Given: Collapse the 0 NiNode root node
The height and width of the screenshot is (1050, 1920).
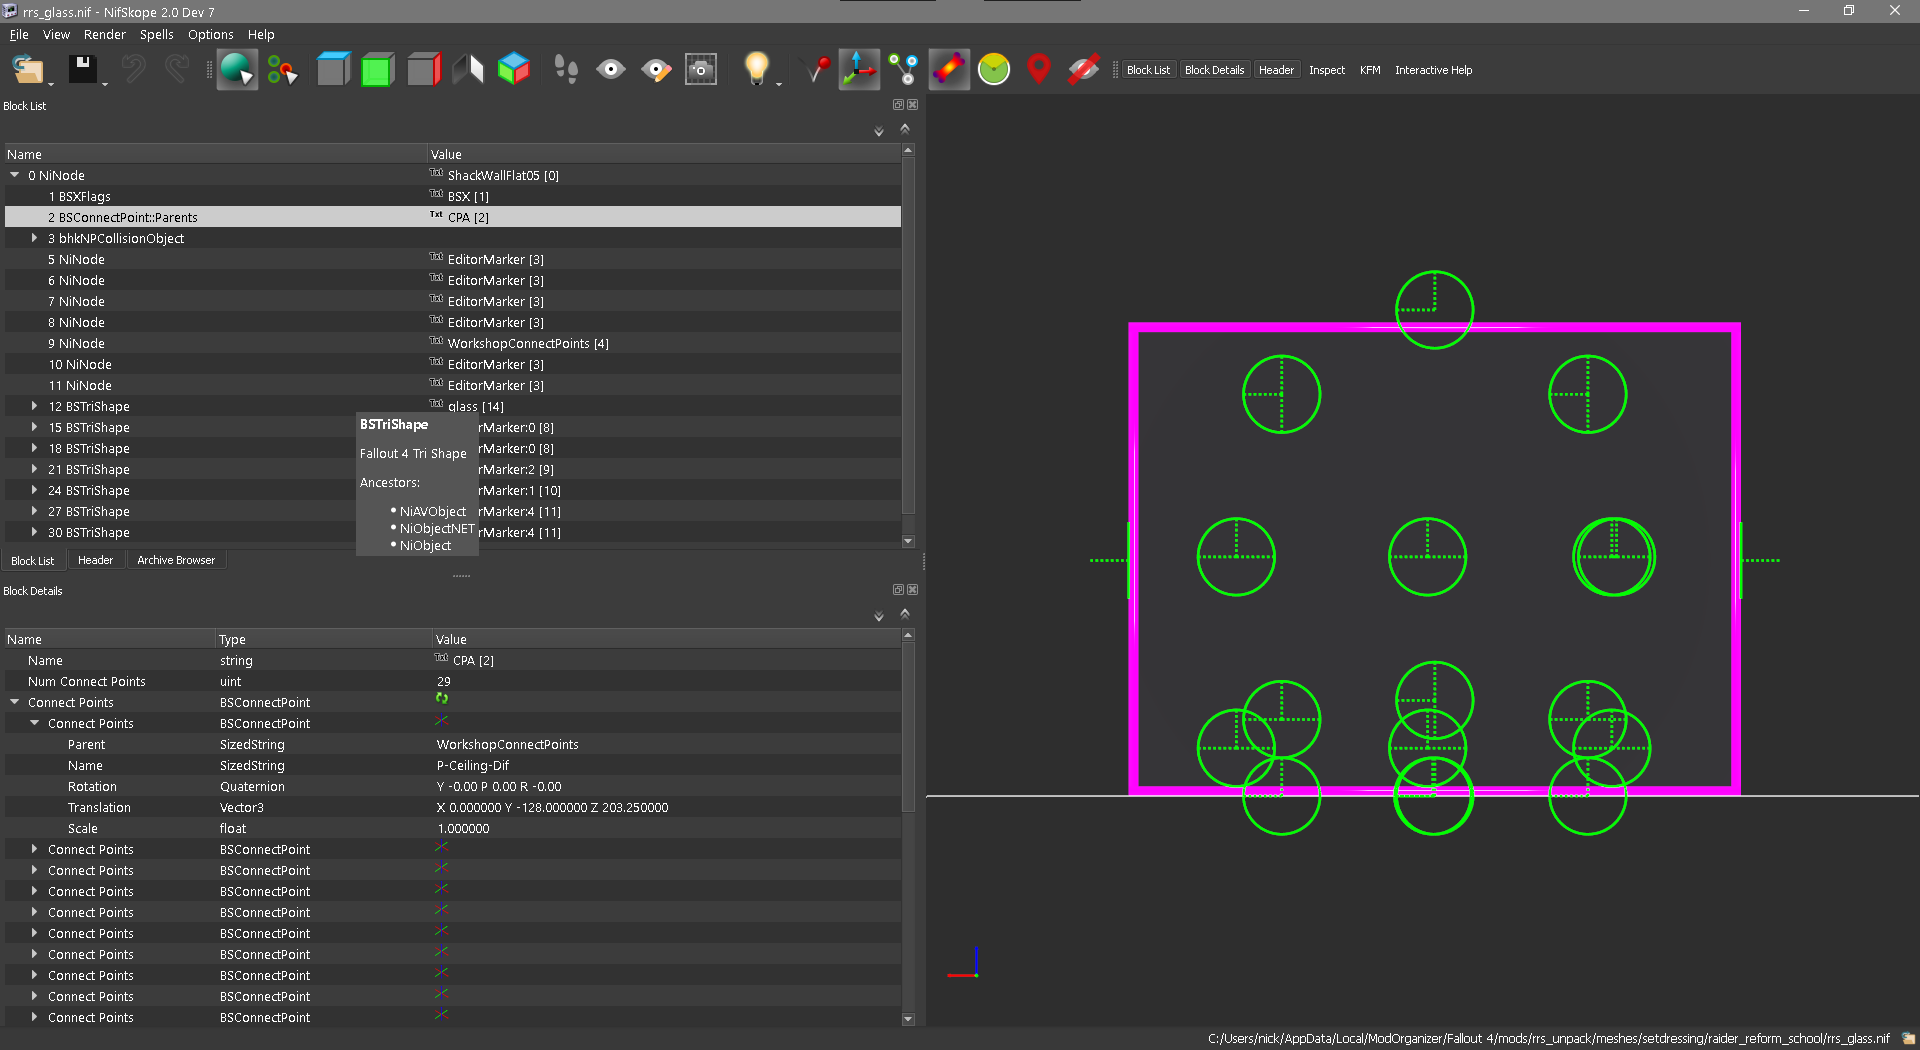Looking at the screenshot, I should 15,175.
